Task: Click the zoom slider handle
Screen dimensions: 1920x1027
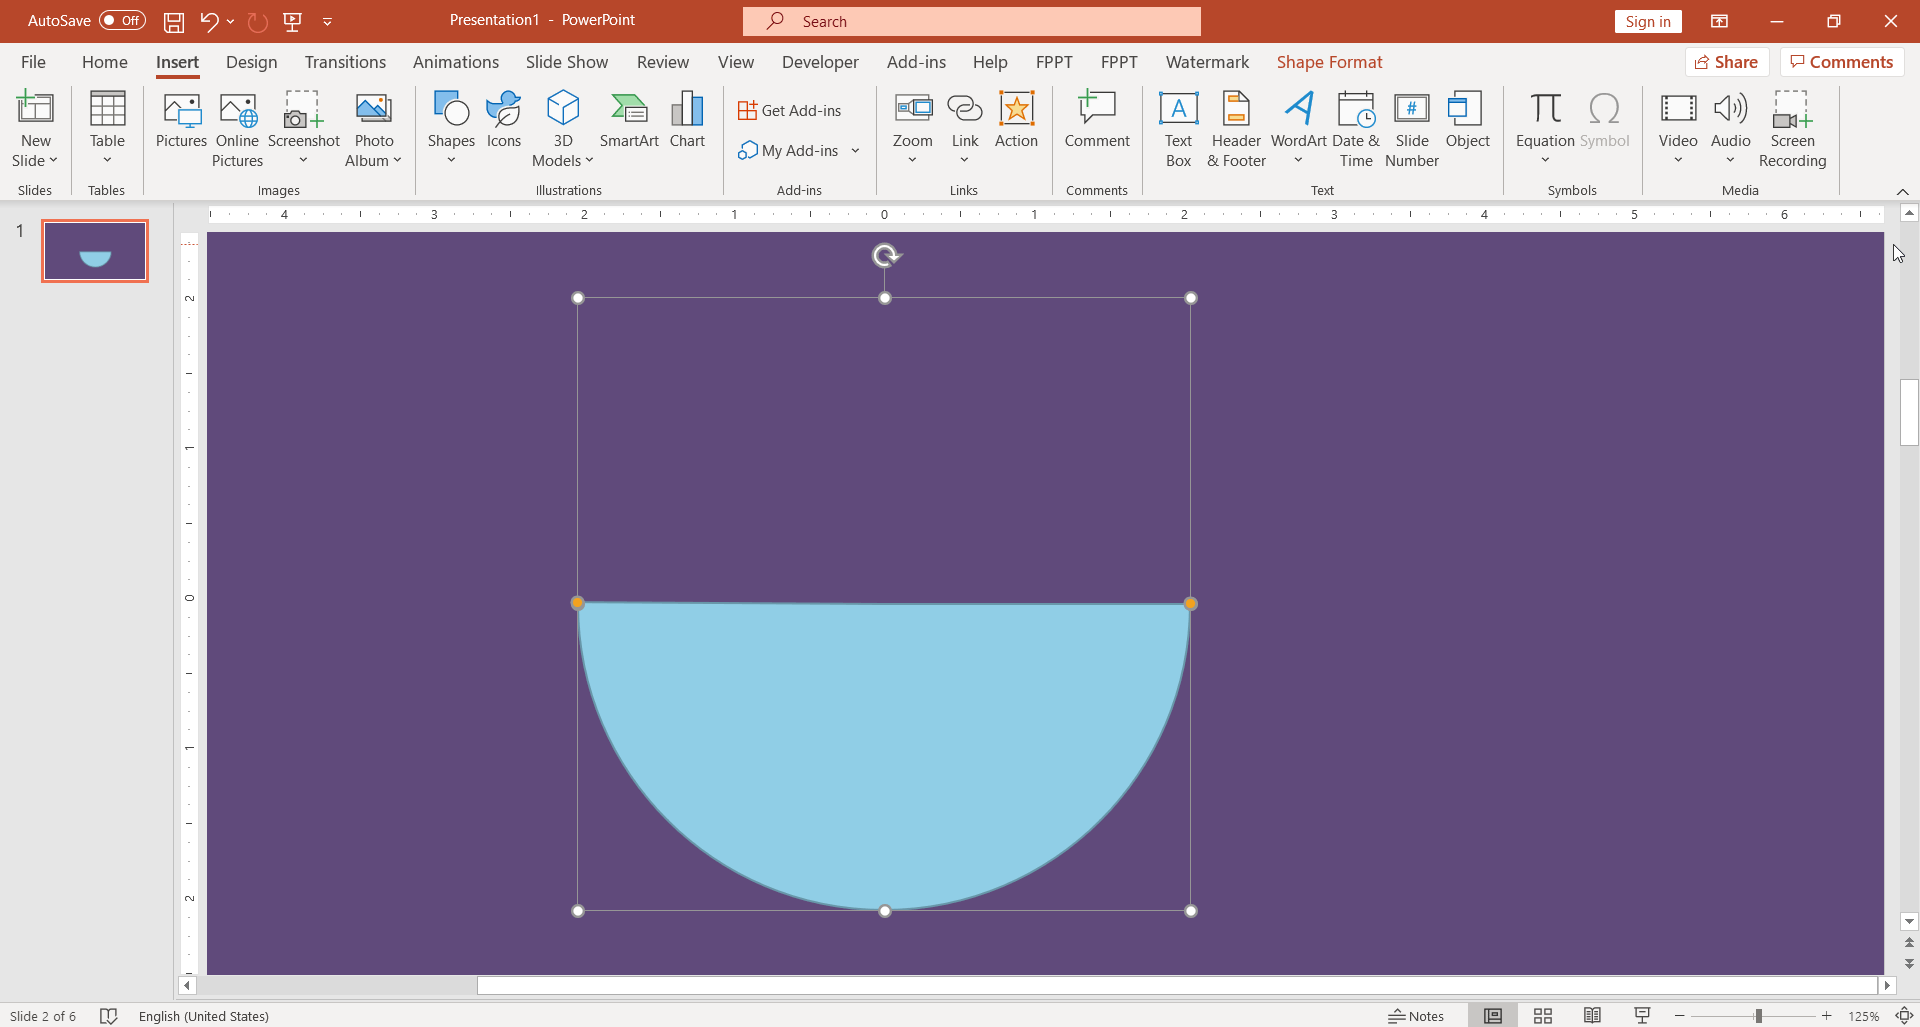Action: (x=1758, y=1016)
